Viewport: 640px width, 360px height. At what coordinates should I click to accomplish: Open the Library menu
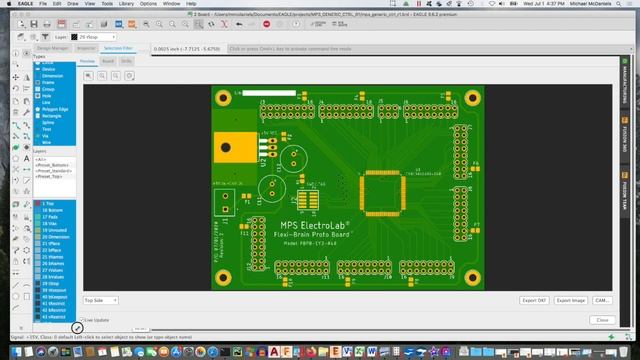126,4
